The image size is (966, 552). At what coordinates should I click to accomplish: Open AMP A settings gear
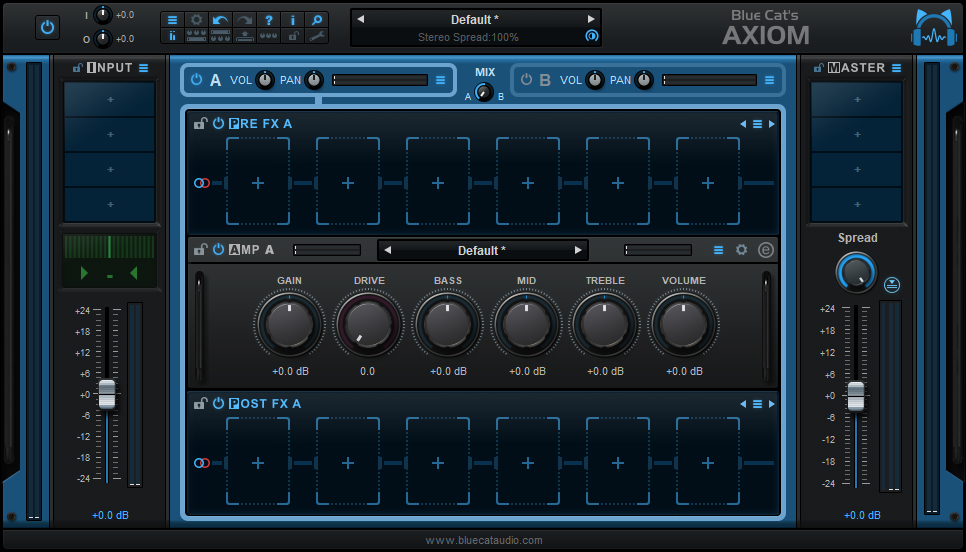tap(742, 250)
